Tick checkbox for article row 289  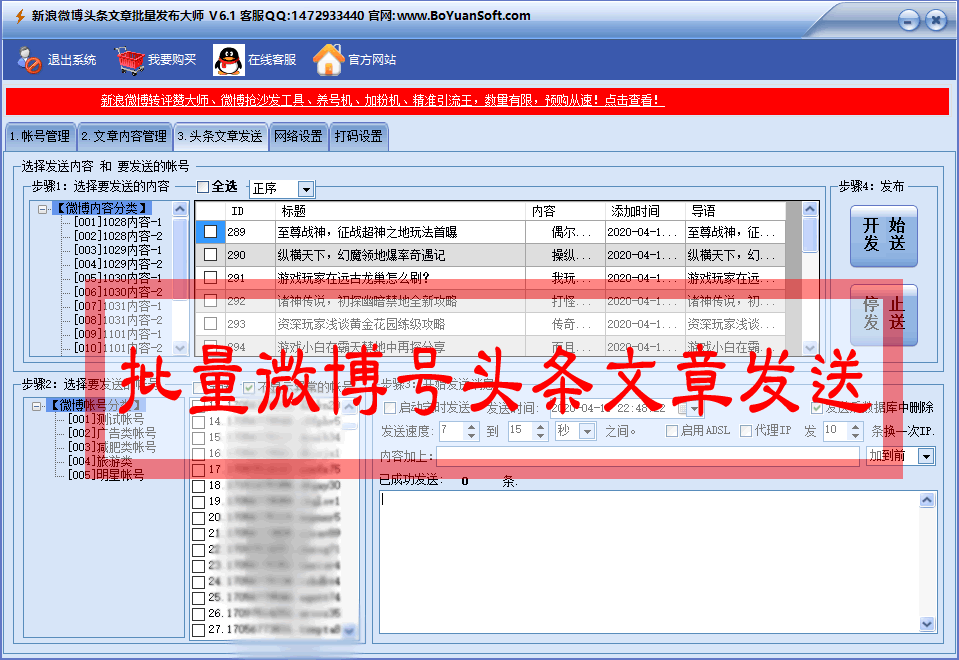point(210,232)
